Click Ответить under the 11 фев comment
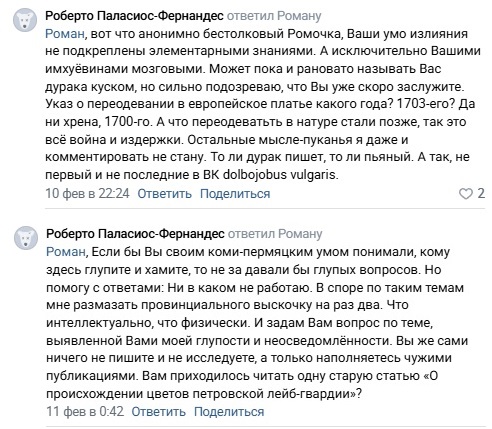Screen dimensions: 492x429 (x=158, y=412)
